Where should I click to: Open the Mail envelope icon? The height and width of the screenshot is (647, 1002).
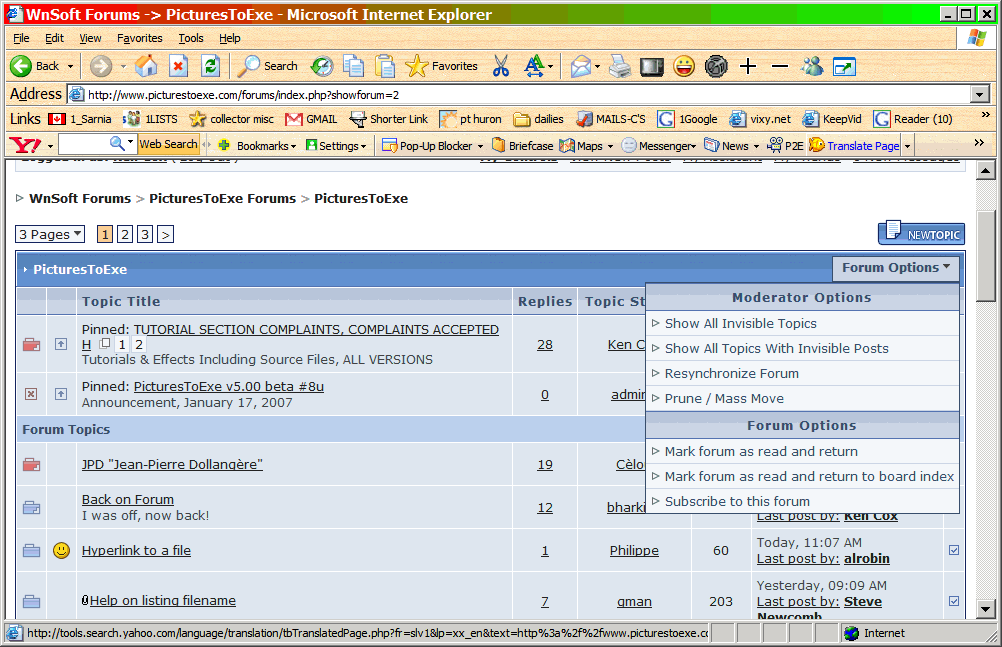[x=581, y=66]
